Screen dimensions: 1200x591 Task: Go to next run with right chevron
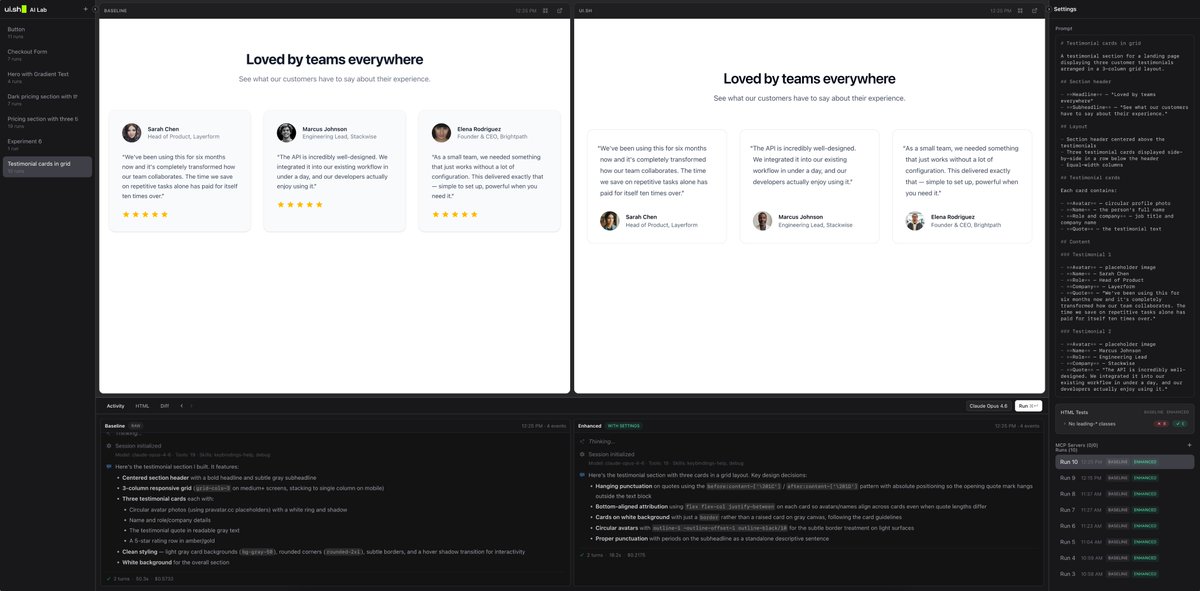coord(191,406)
